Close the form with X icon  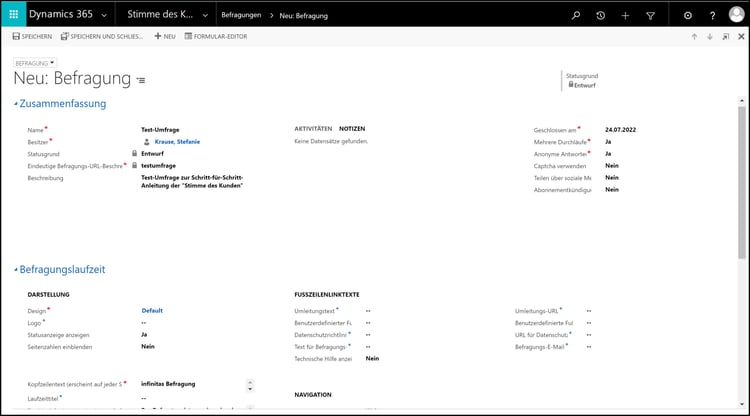(741, 36)
